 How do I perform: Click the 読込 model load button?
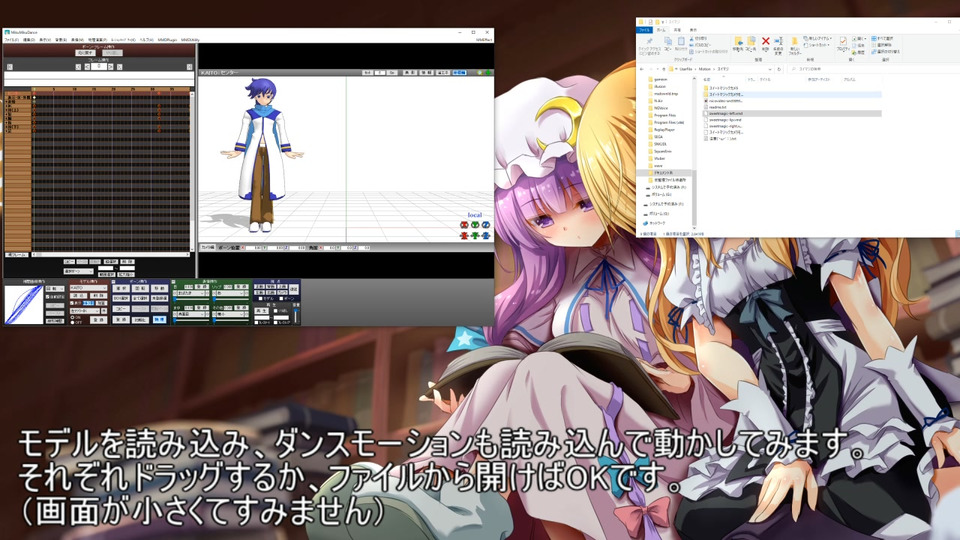tap(78, 296)
